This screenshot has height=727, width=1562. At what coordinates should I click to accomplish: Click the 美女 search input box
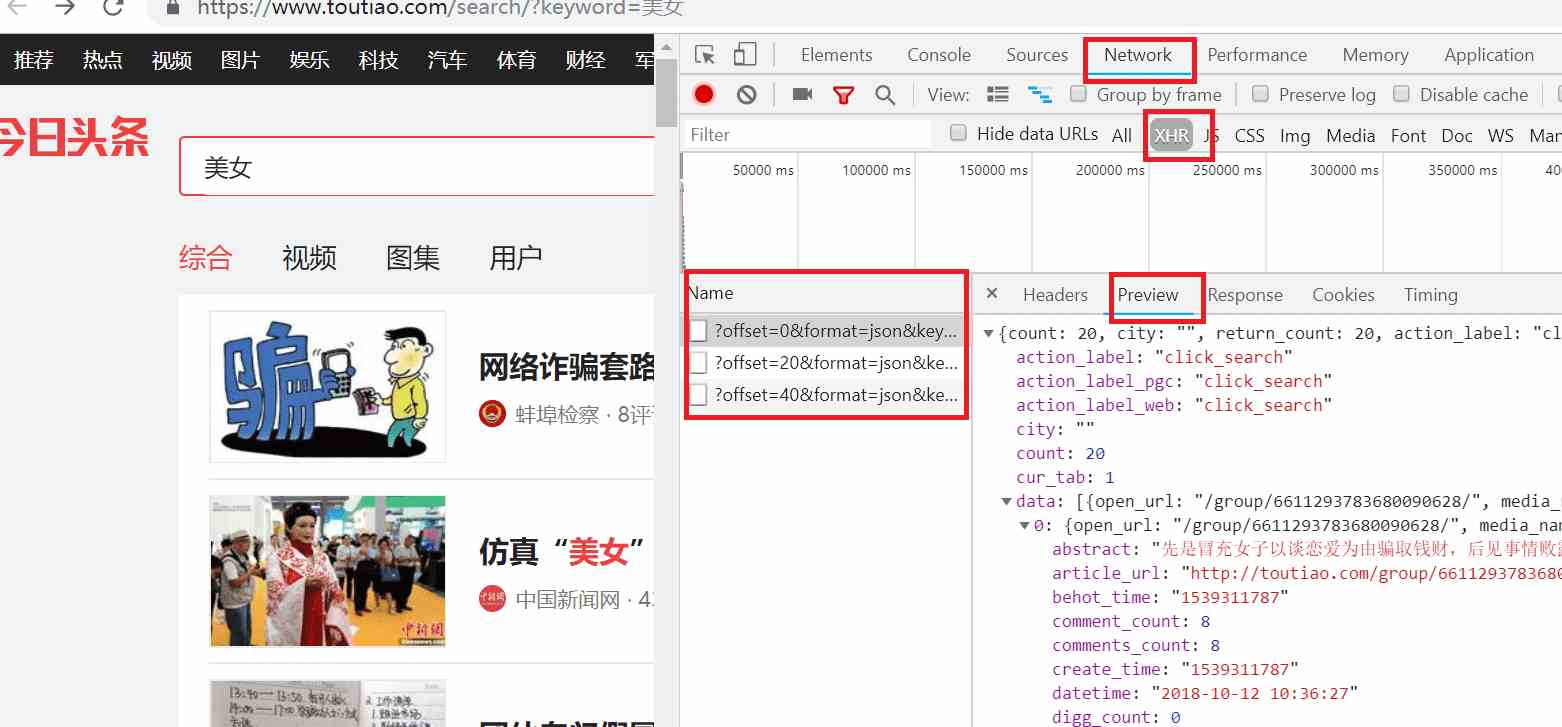coord(417,167)
